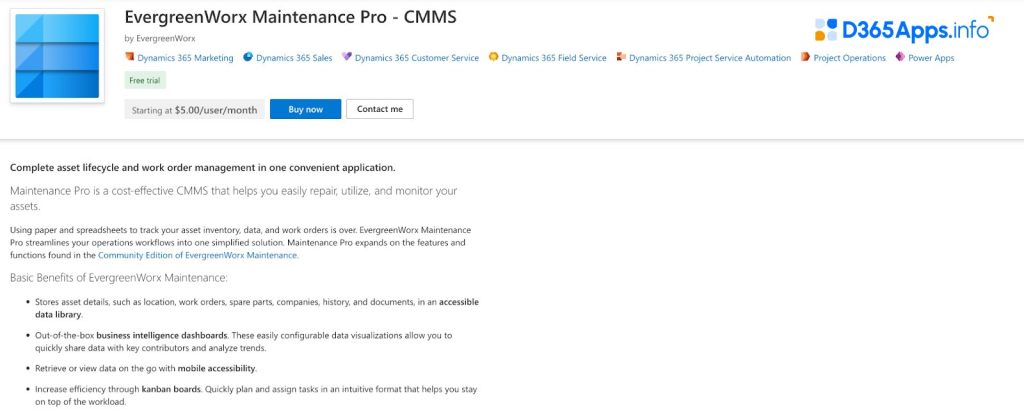
Task: Open the Project Operations link
Action: 849,58
